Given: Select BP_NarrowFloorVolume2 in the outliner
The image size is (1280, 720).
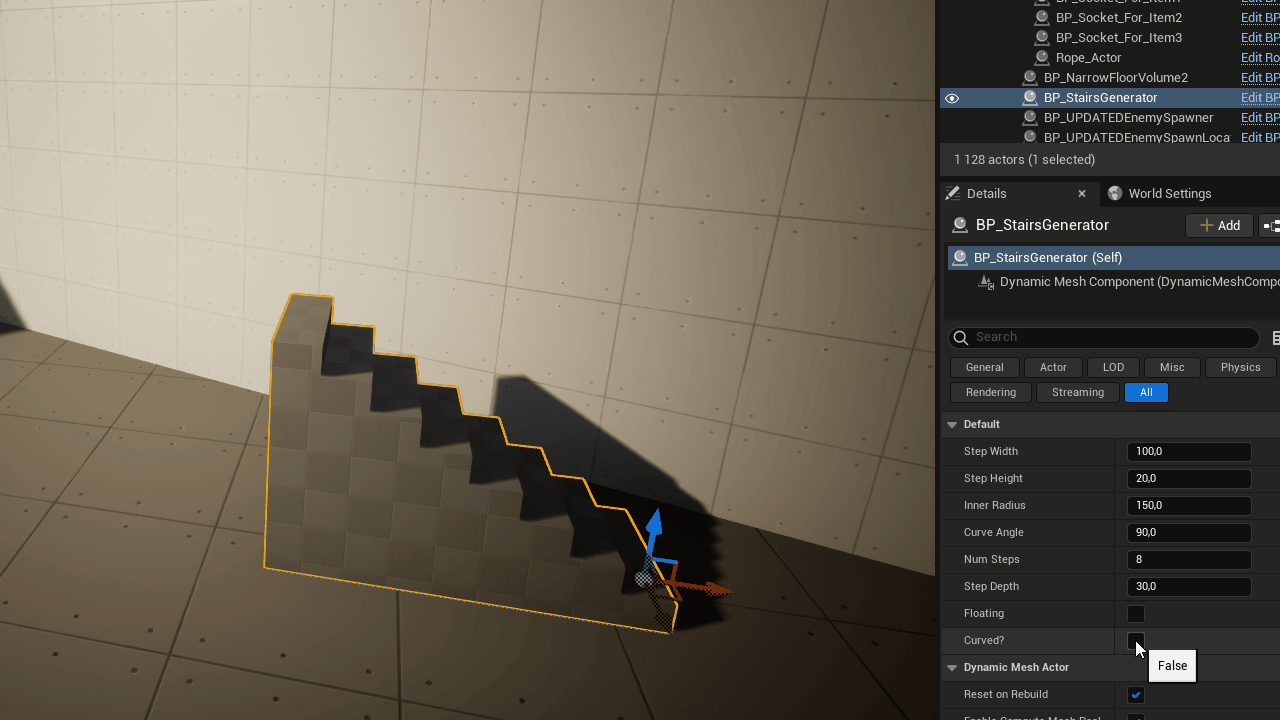Looking at the screenshot, I should [1116, 78].
